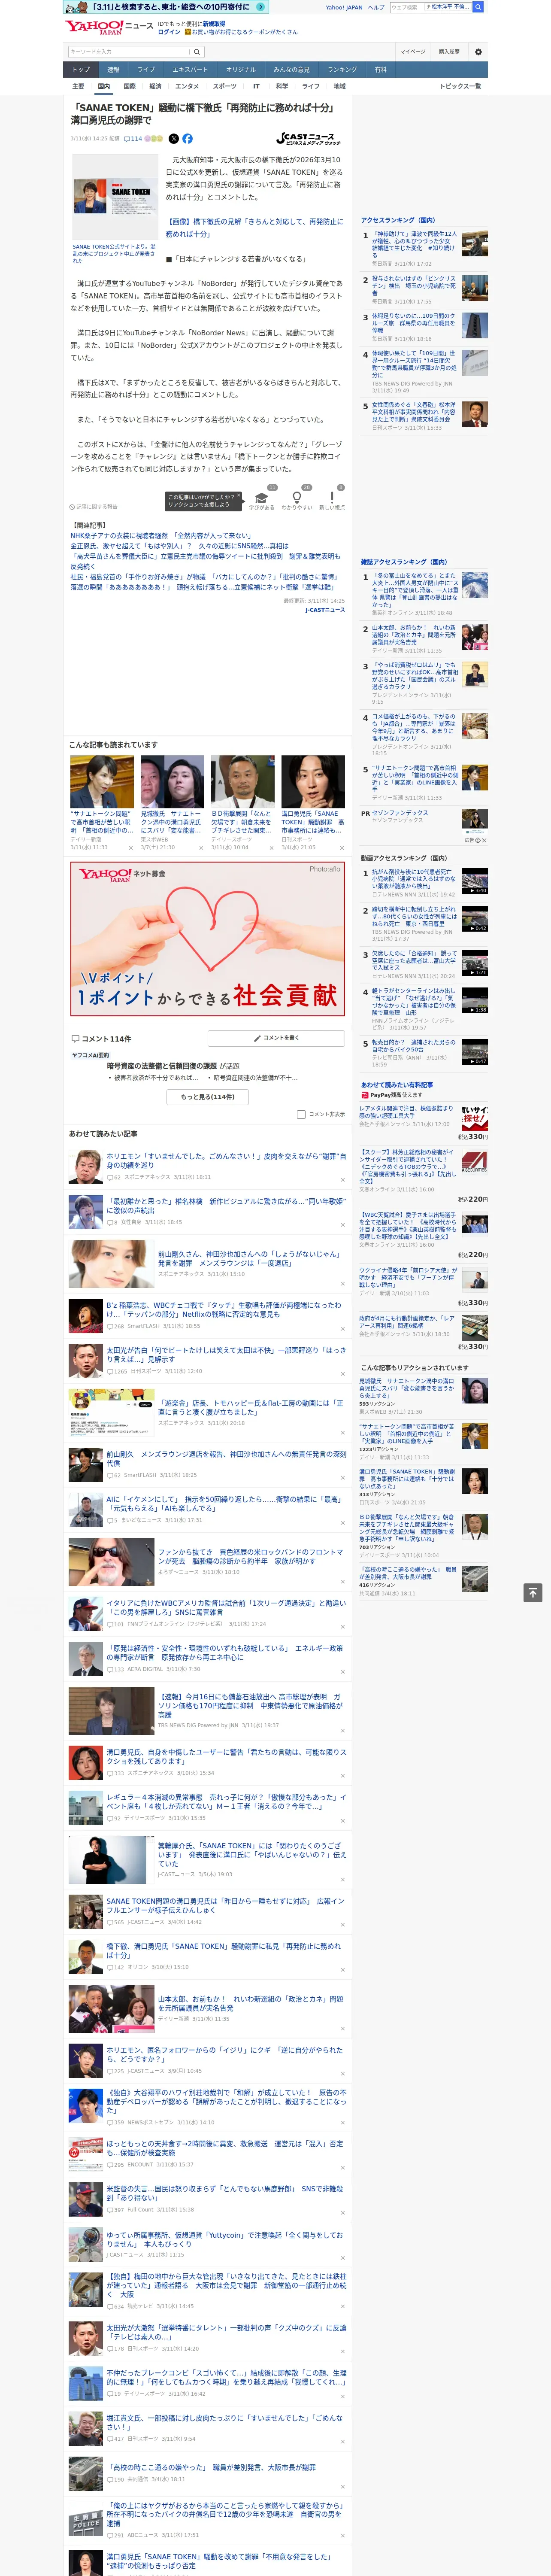This screenshot has height=2576, width=551.
Task: Open the SANAE TOKEN article image thumbnail
Action: [115, 196]
